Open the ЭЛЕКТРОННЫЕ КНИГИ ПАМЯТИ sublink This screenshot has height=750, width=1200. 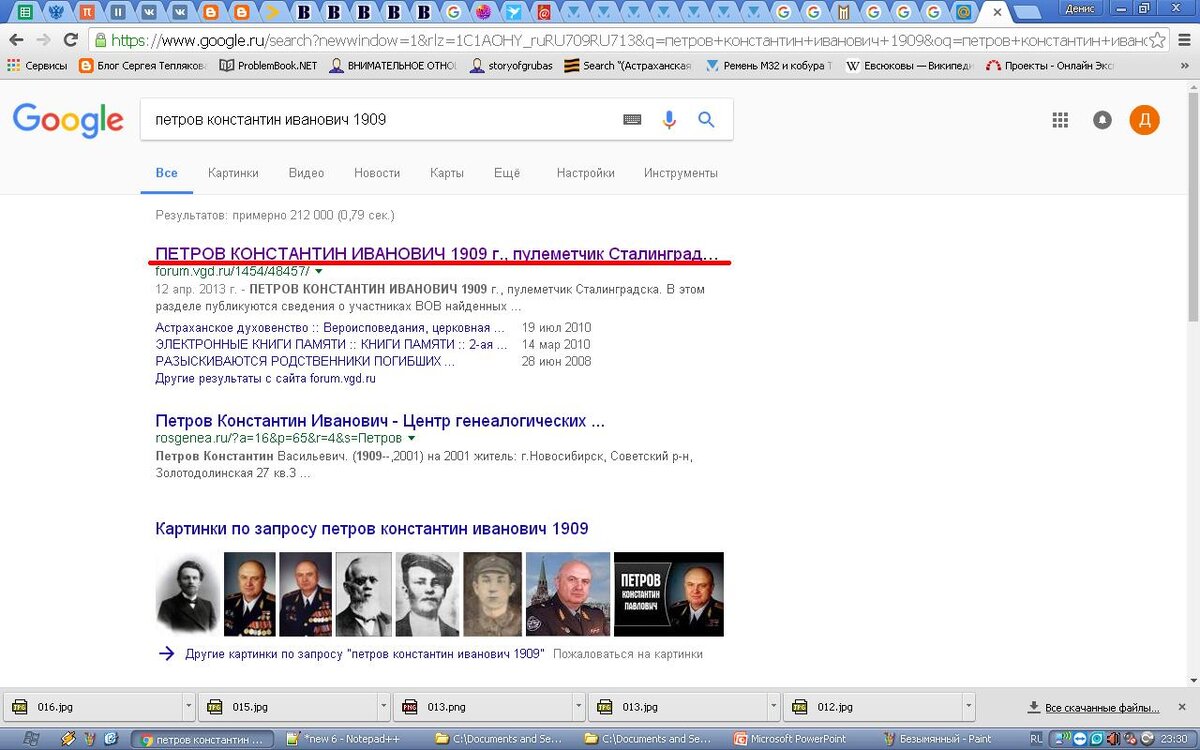click(x=331, y=344)
